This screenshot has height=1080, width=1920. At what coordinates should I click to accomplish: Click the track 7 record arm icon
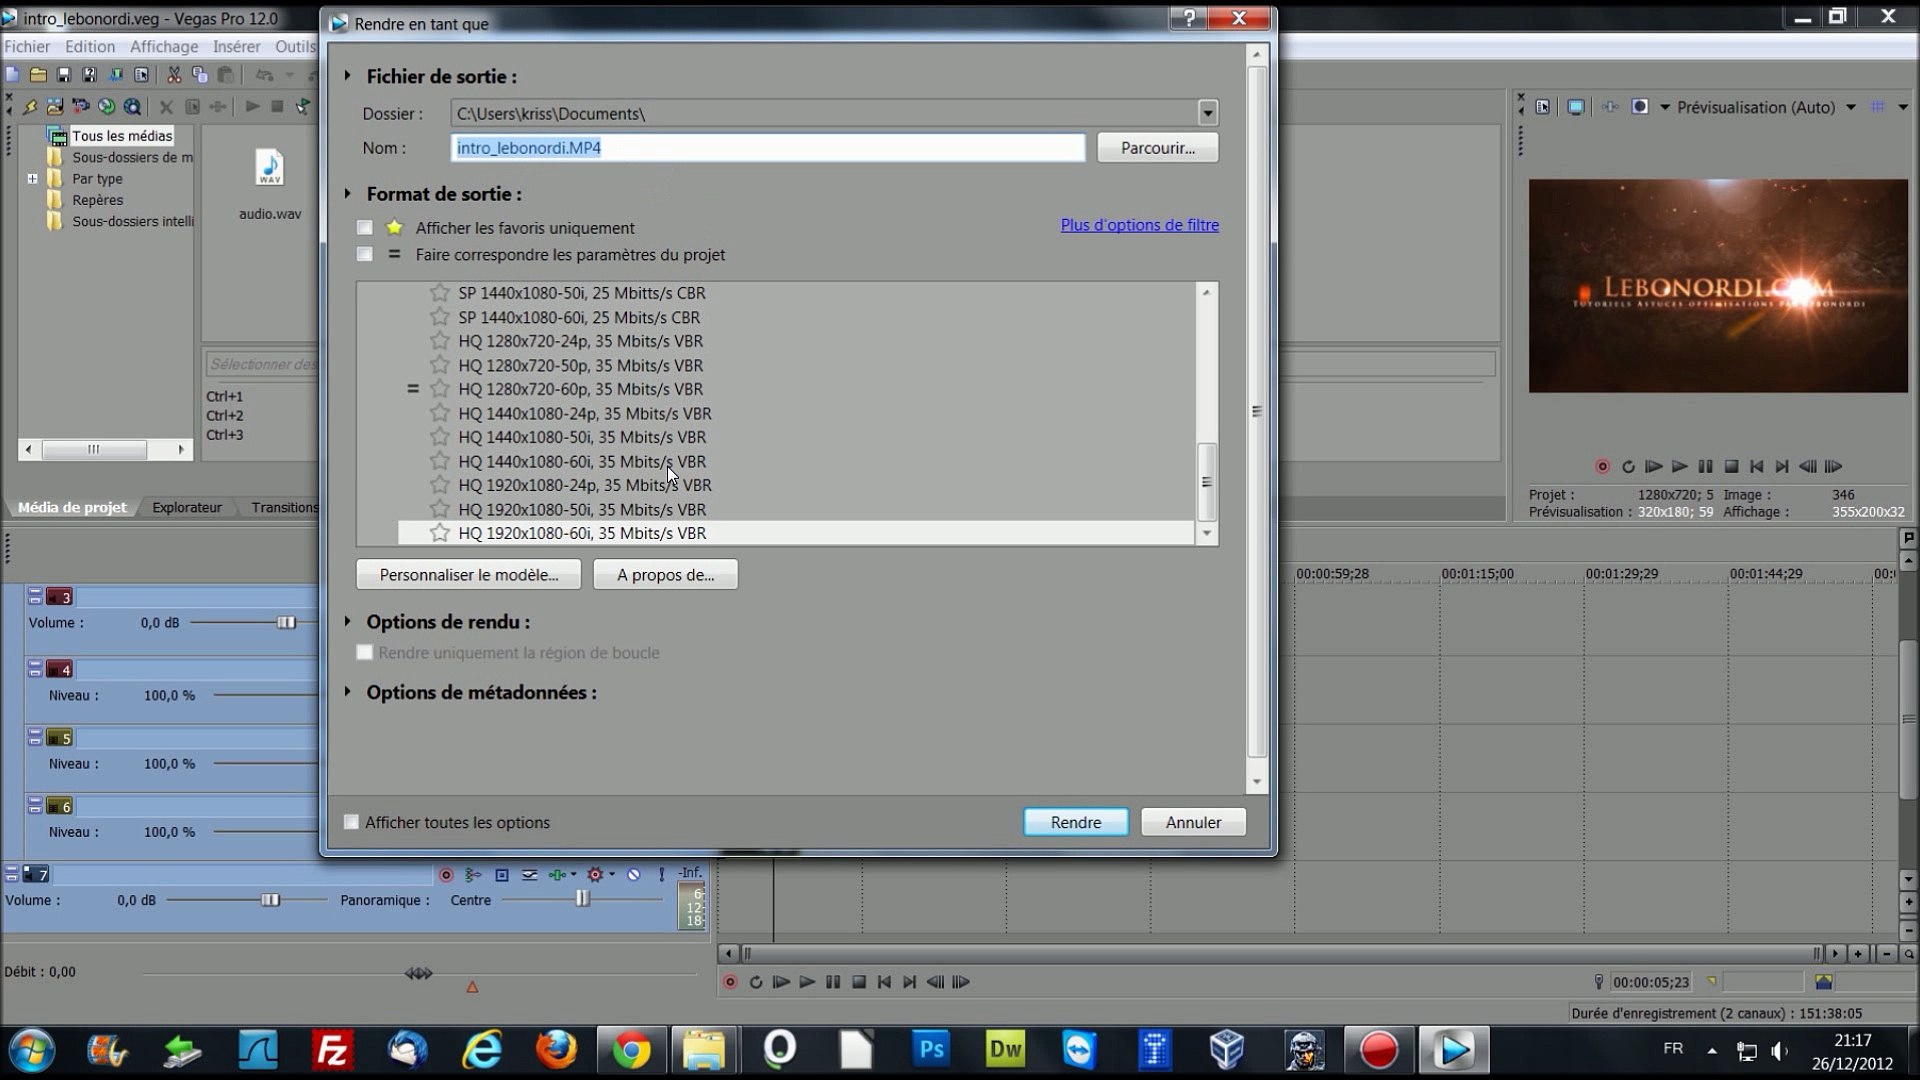tap(446, 875)
